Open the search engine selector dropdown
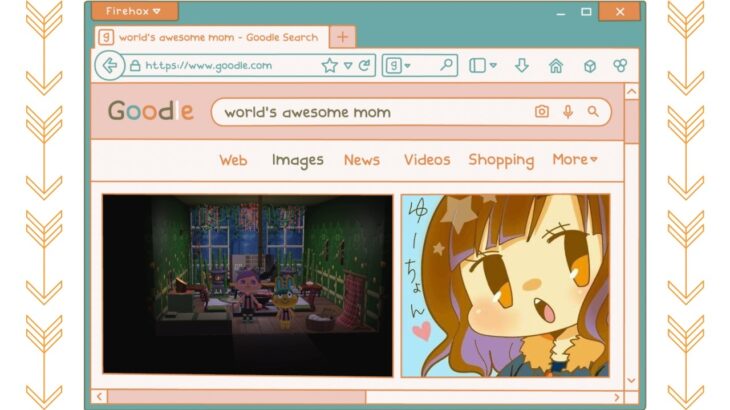This screenshot has width=730, height=410. [397, 66]
